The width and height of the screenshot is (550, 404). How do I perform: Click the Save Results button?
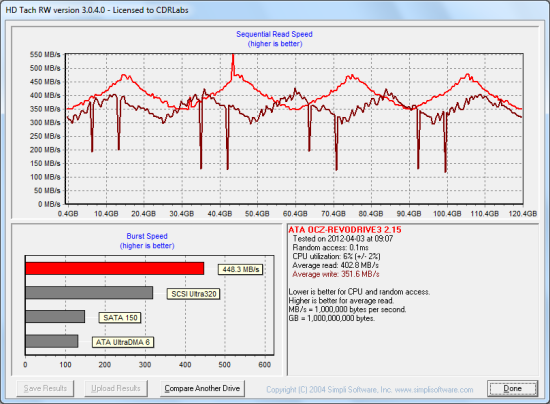tap(45, 389)
